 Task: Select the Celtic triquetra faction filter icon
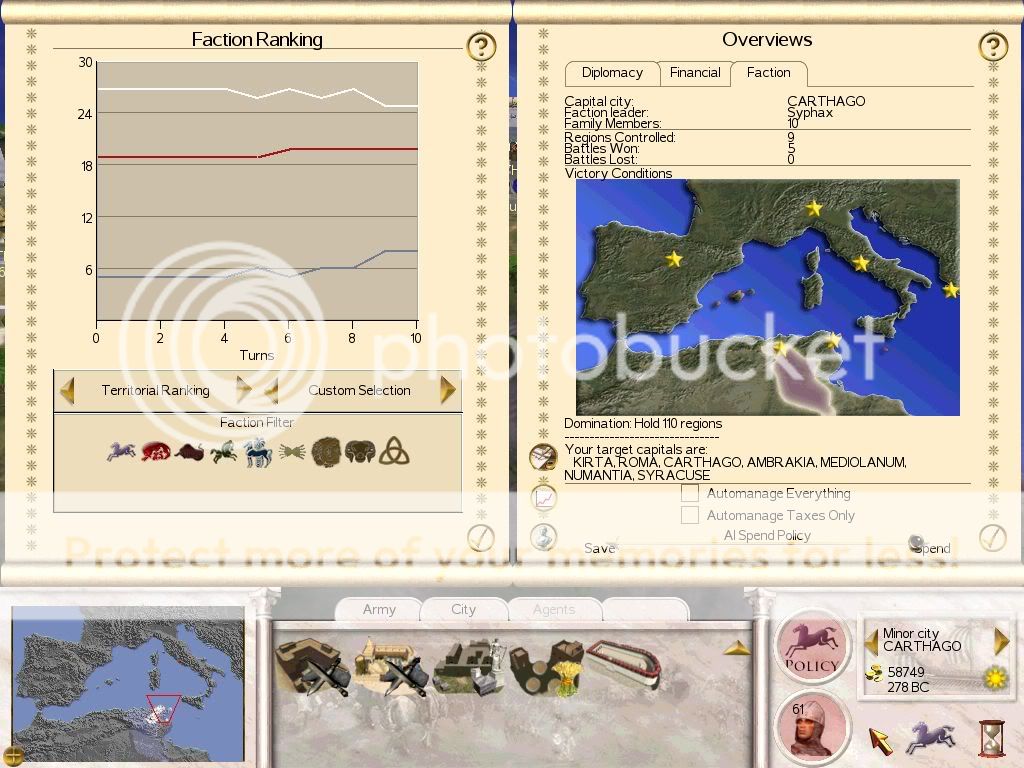point(394,452)
